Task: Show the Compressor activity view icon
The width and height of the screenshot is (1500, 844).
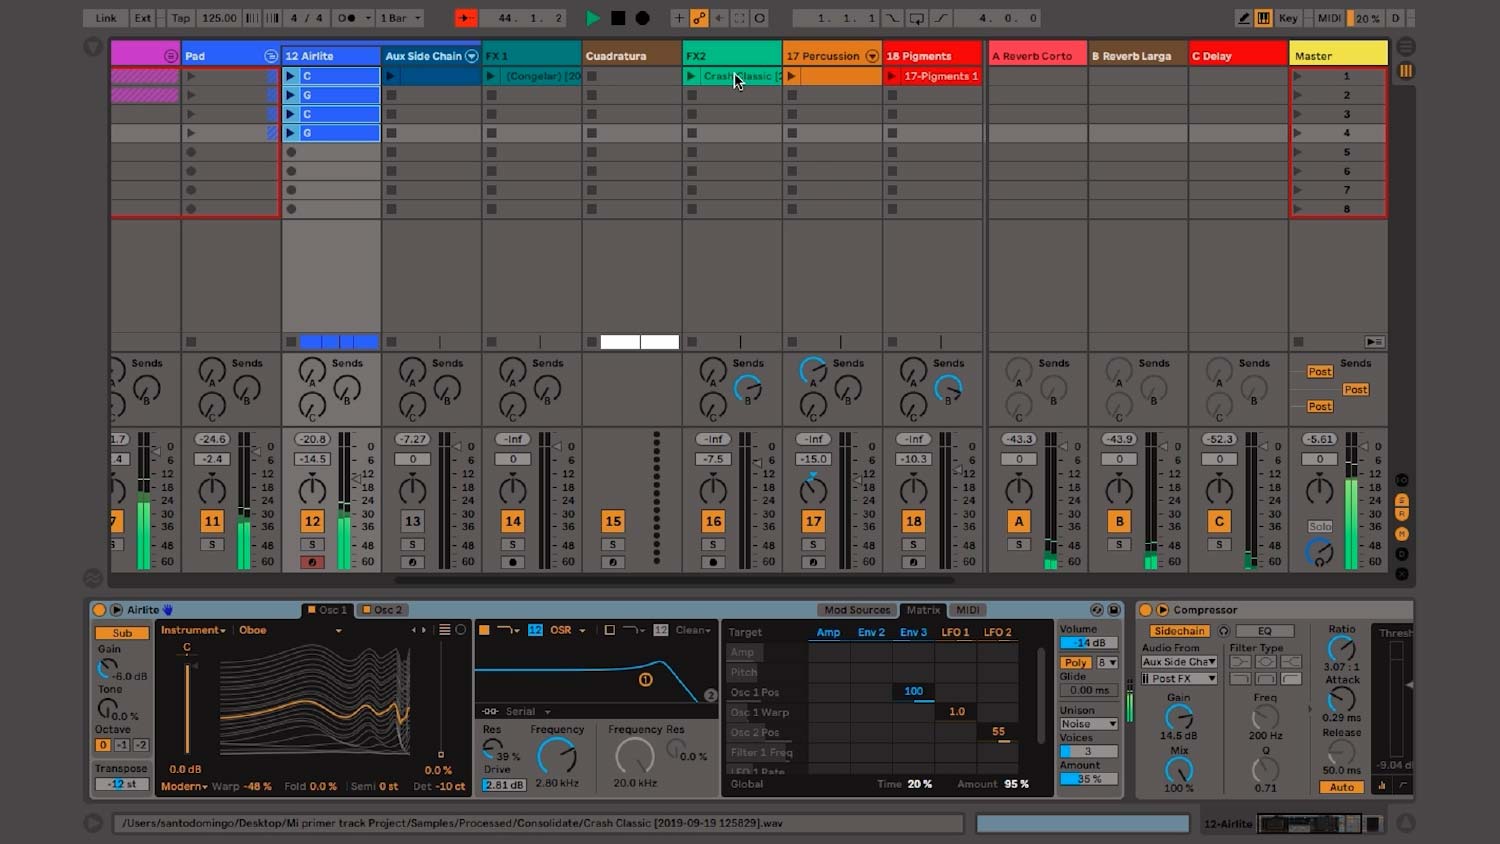Action: (x=1383, y=786)
